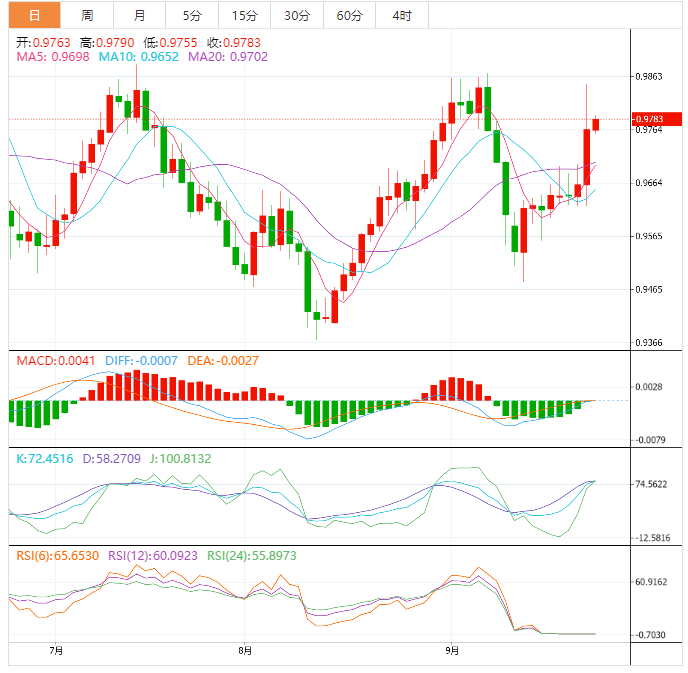Click the J value in KDJ legend
This screenshot has height=673, width=688.
pyautogui.click(x=179, y=458)
